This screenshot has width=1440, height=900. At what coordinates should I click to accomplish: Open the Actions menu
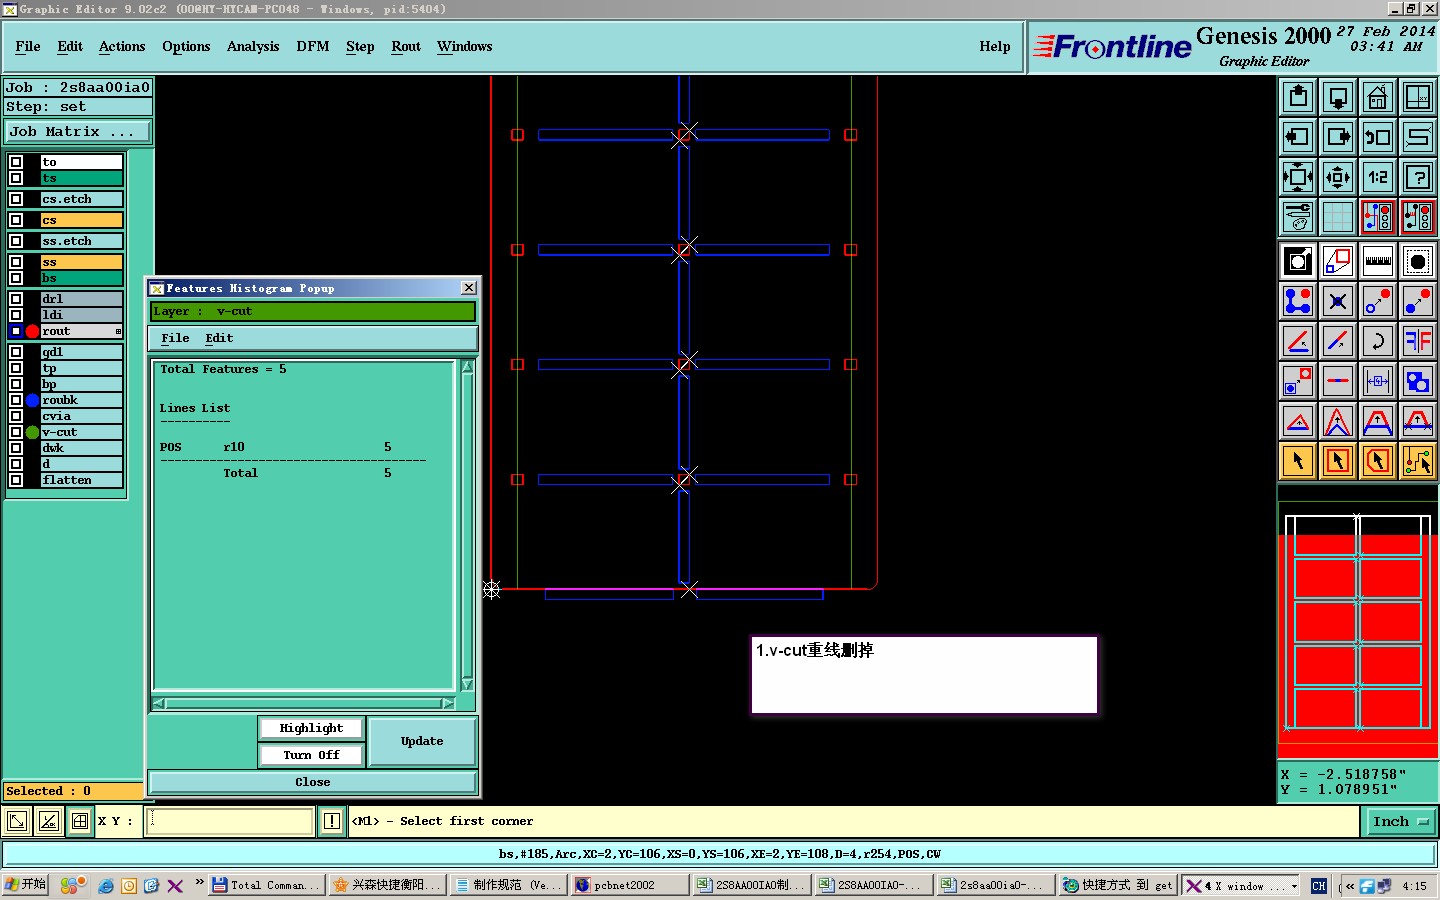click(x=122, y=47)
